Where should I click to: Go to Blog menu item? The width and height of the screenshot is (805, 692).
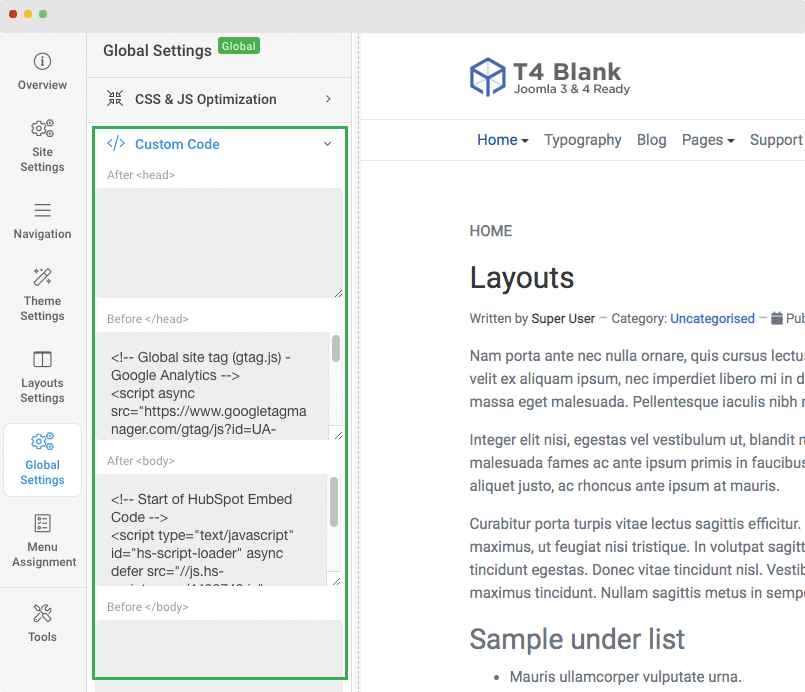coord(651,140)
